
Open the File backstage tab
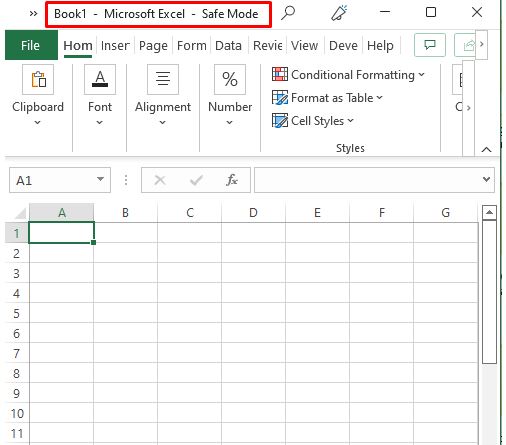point(31,45)
